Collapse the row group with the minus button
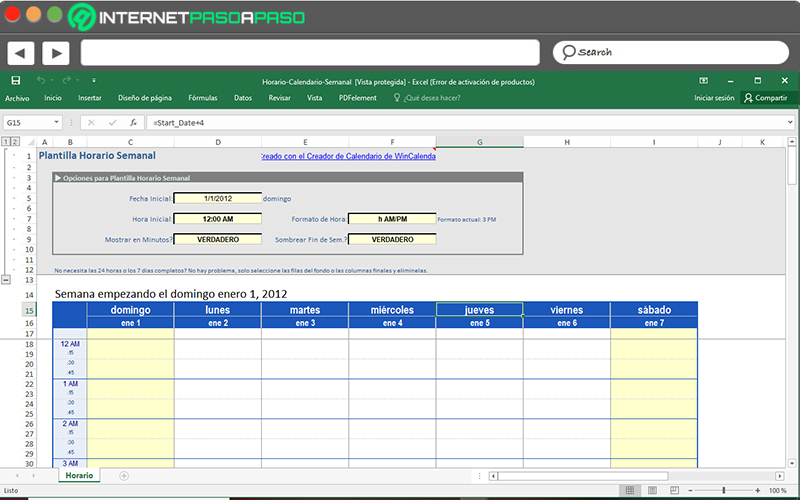 coord(6,280)
